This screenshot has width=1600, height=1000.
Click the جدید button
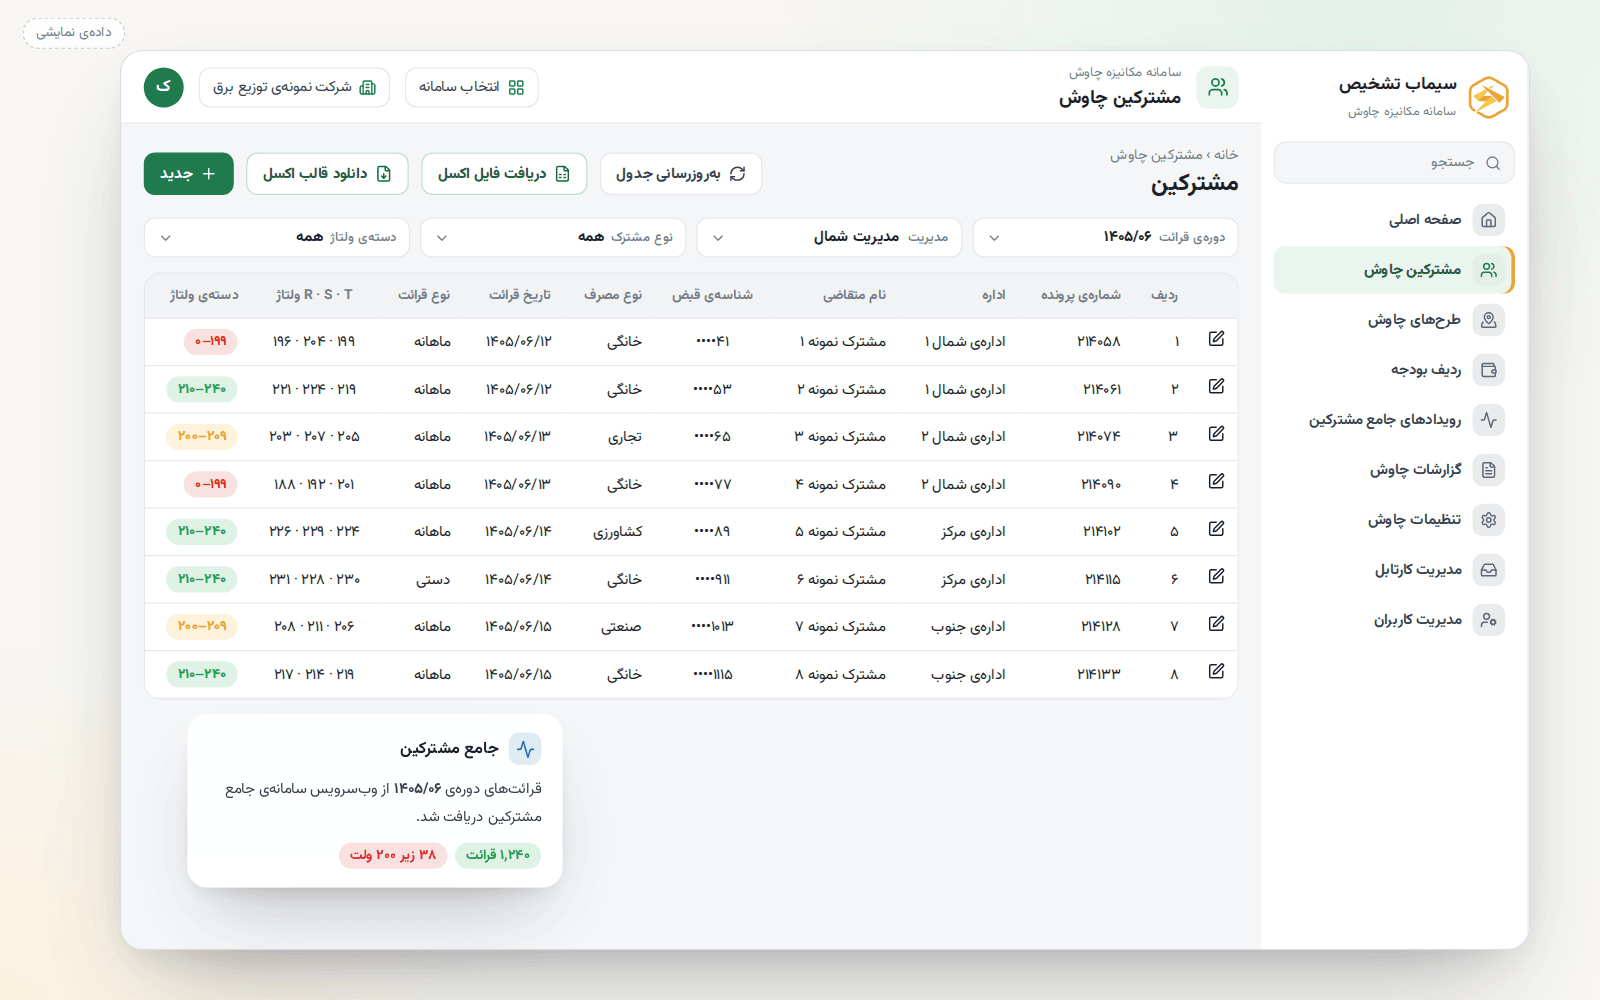(189, 174)
